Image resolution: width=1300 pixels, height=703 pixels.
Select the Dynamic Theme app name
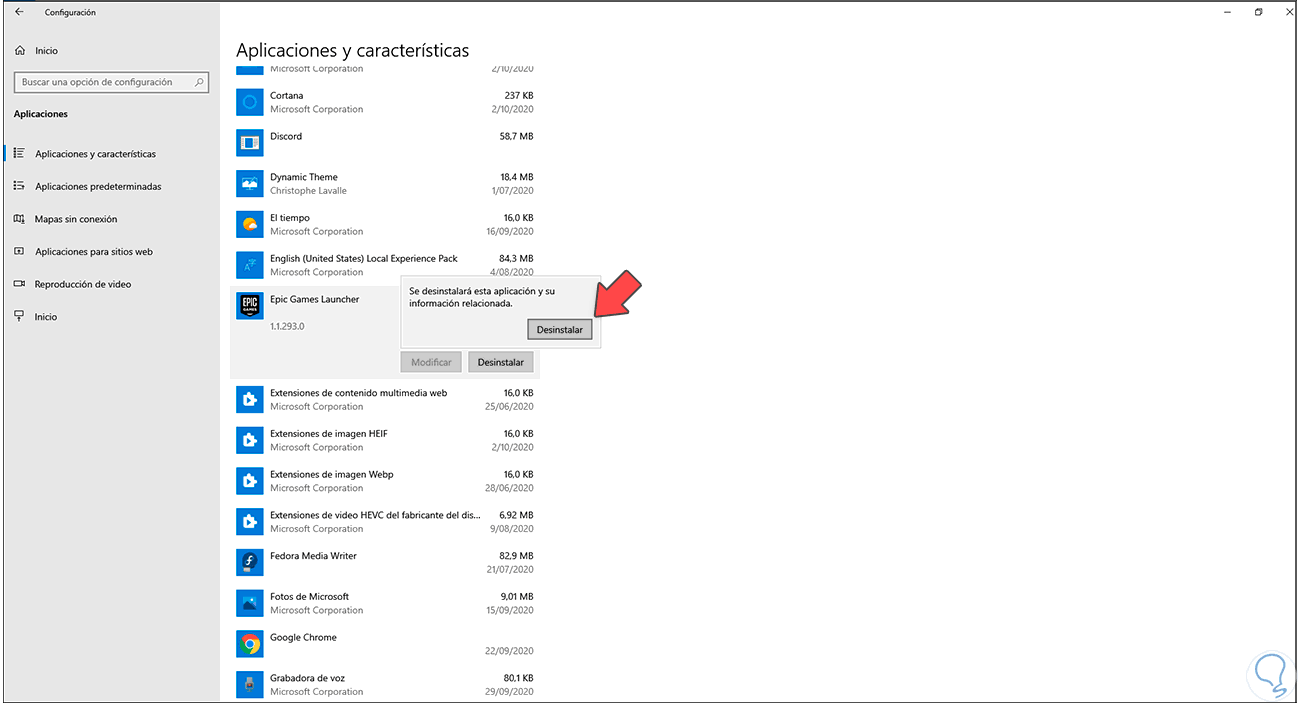point(304,177)
